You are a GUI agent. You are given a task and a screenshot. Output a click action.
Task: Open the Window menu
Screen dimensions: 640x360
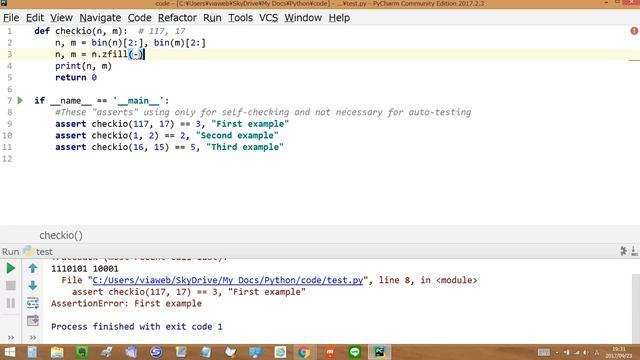(303, 18)
